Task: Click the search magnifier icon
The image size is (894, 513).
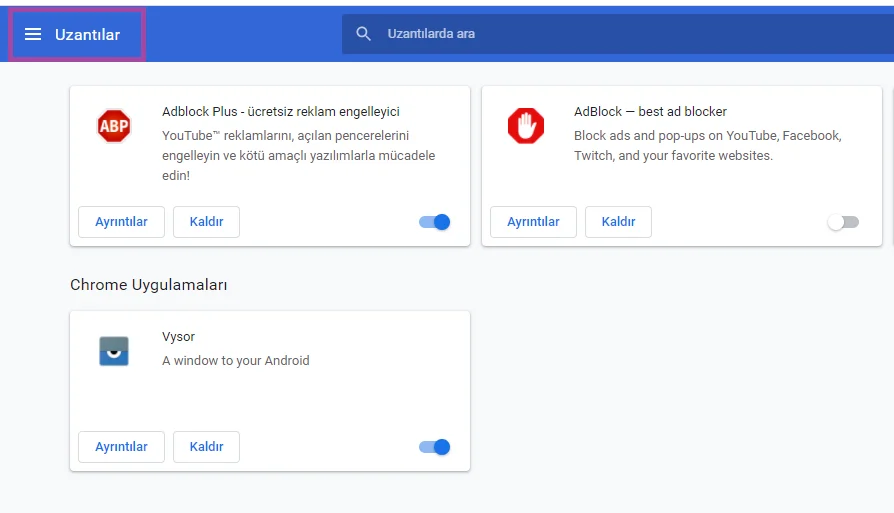Action: point(364,34)
